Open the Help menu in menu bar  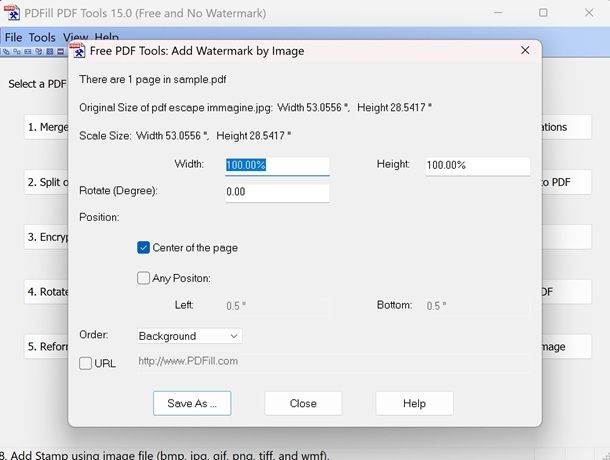[107, 37]
